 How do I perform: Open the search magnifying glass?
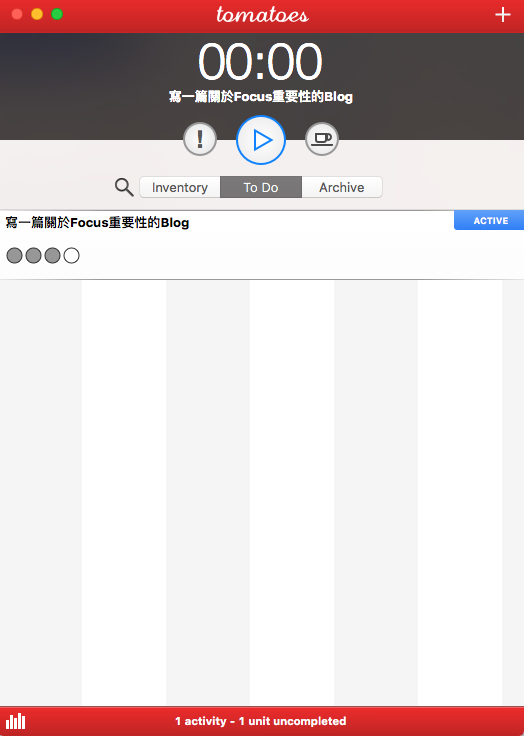(124, 187)
